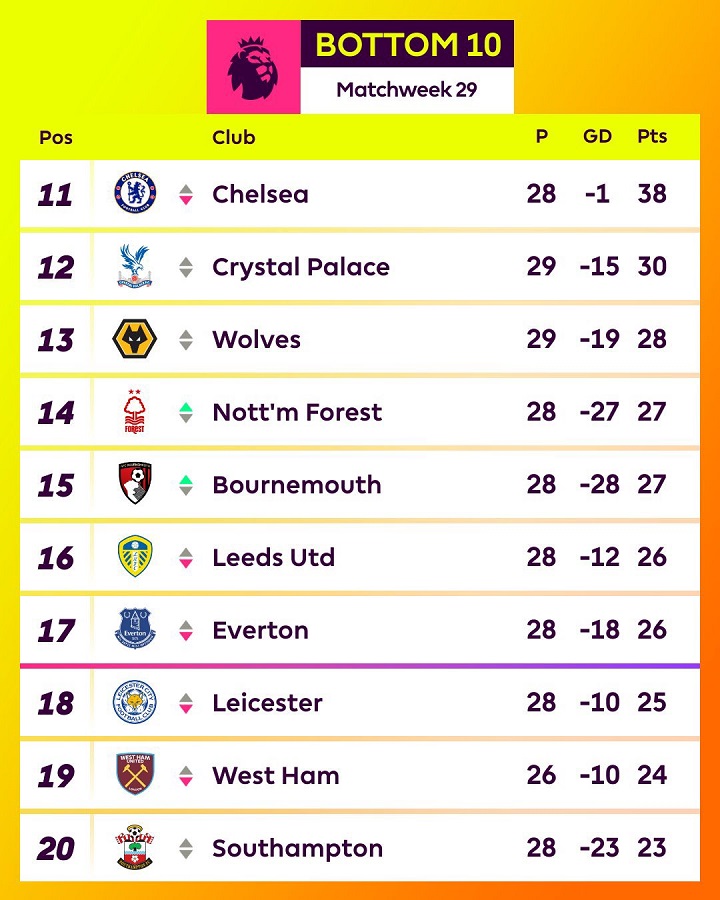Click the pink-purple relegation zone line
The image size is (720, 900).
coord(360,666)
